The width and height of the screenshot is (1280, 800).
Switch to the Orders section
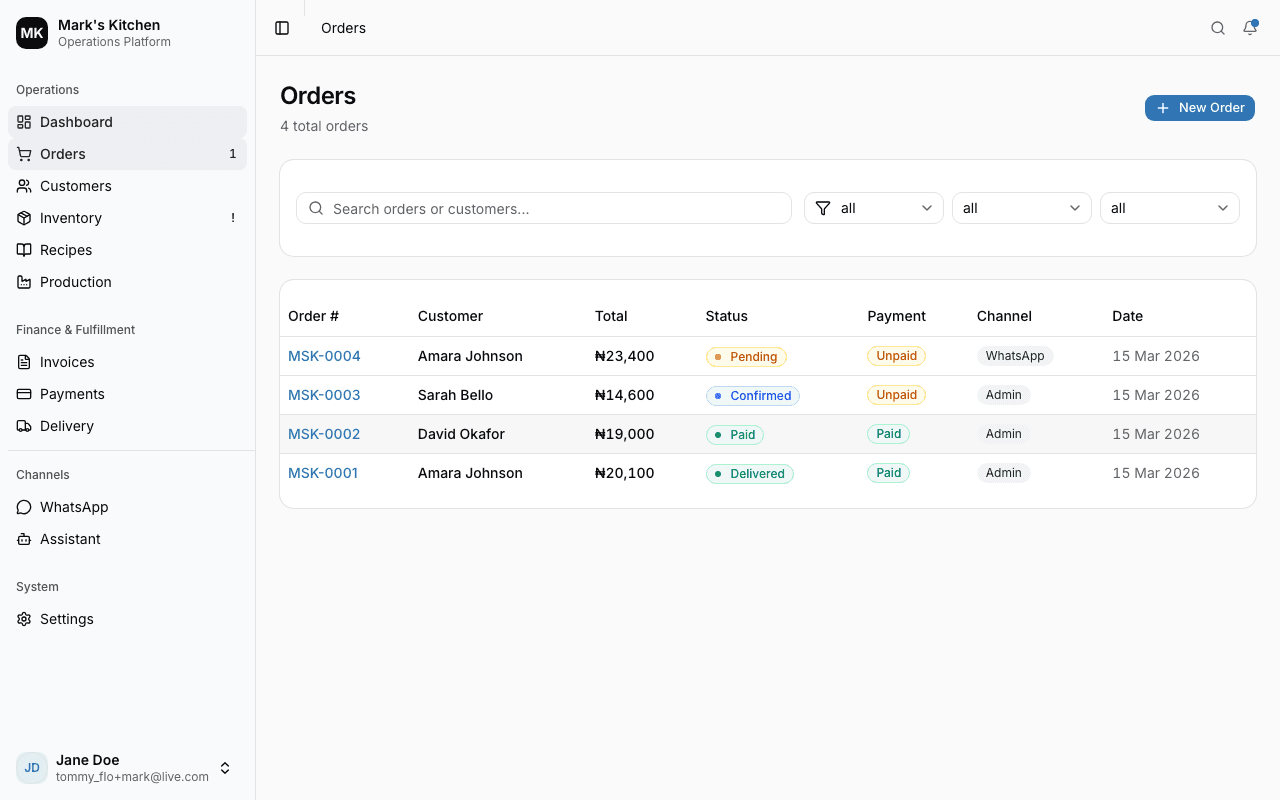61,153
